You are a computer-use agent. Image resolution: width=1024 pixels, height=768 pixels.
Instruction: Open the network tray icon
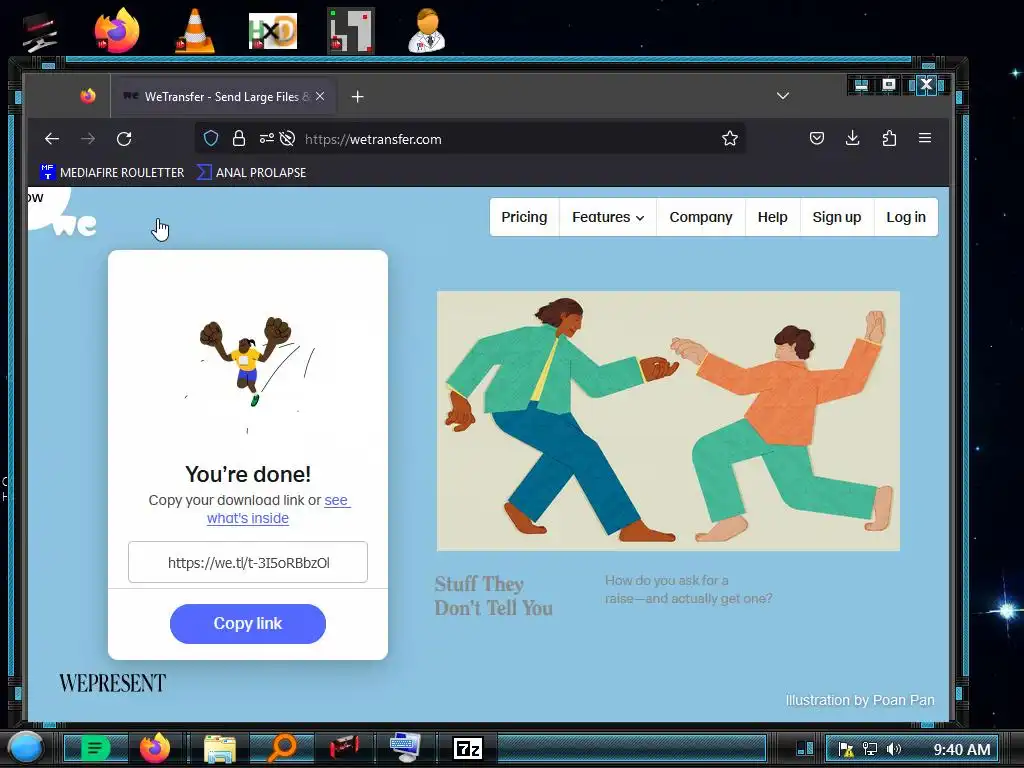[x=869, y=748]
